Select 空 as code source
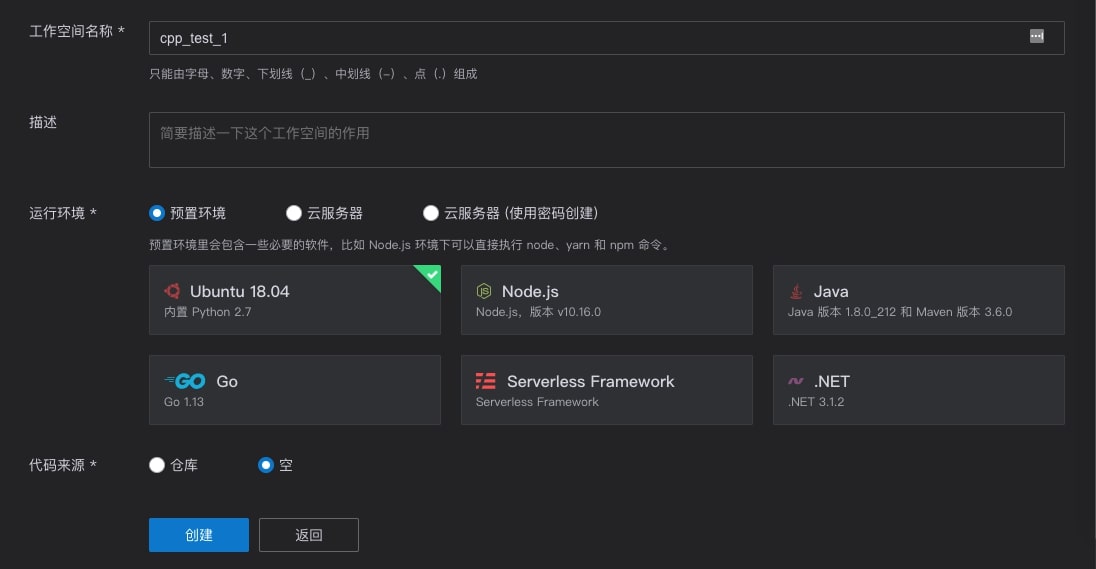The height and width of the screenshot is (569, 1096). pos(266,465)
